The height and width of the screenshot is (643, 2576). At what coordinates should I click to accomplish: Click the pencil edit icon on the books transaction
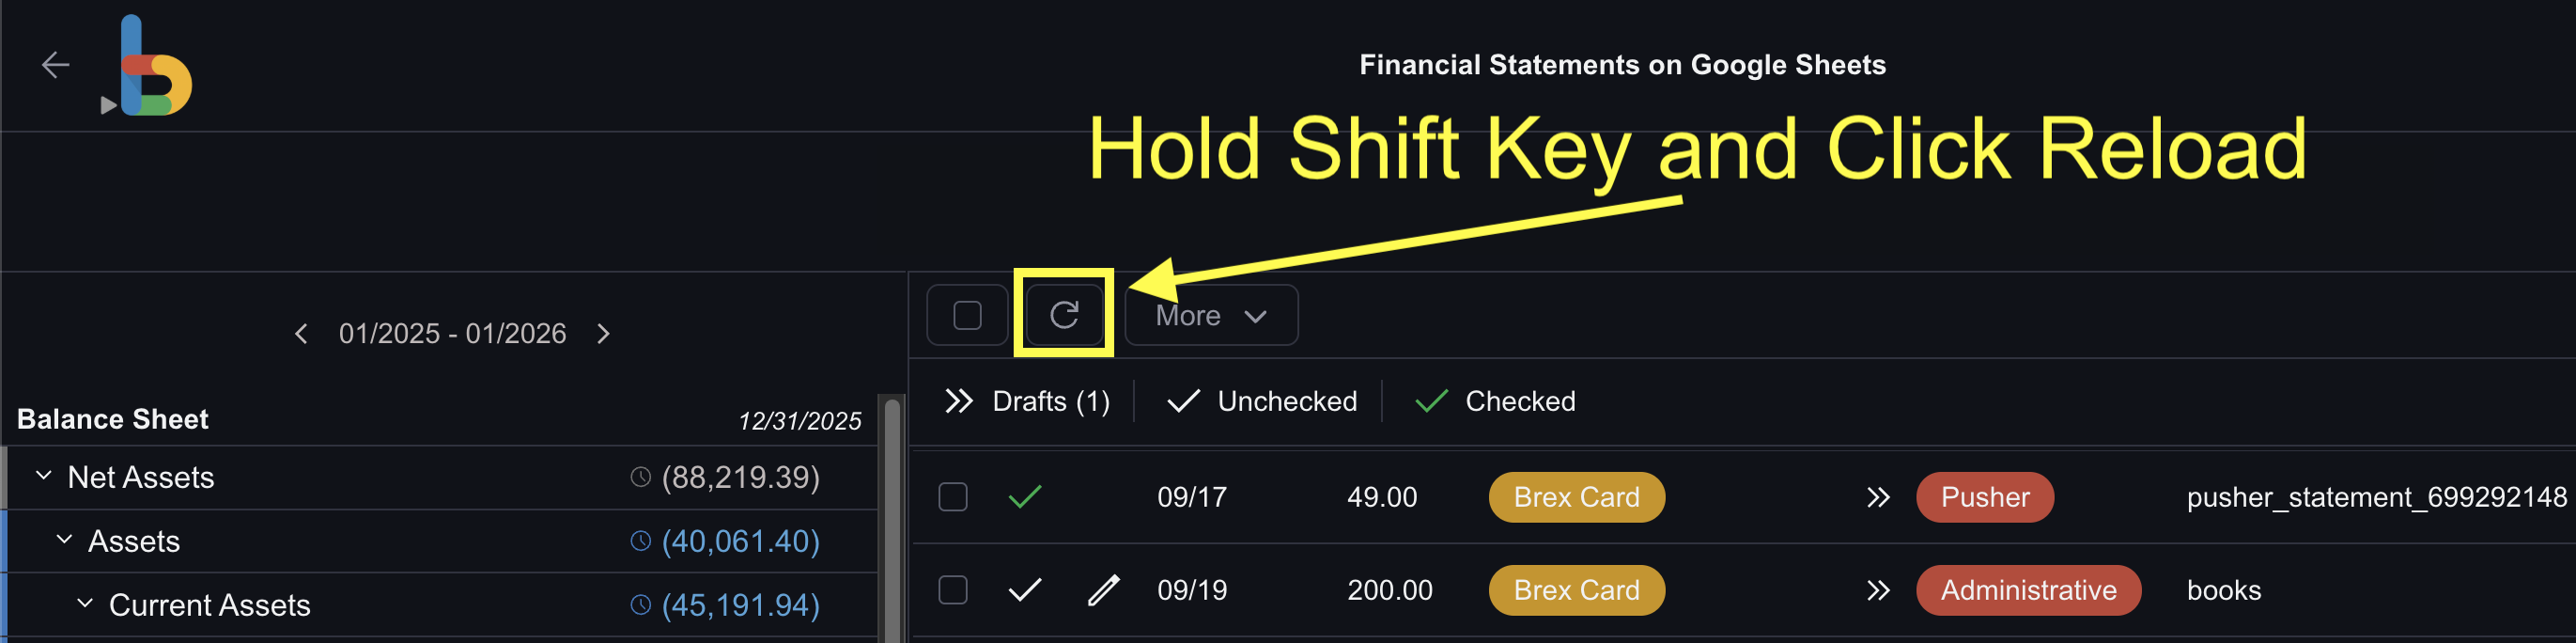pyautogui.click(x=1103, y=590)
